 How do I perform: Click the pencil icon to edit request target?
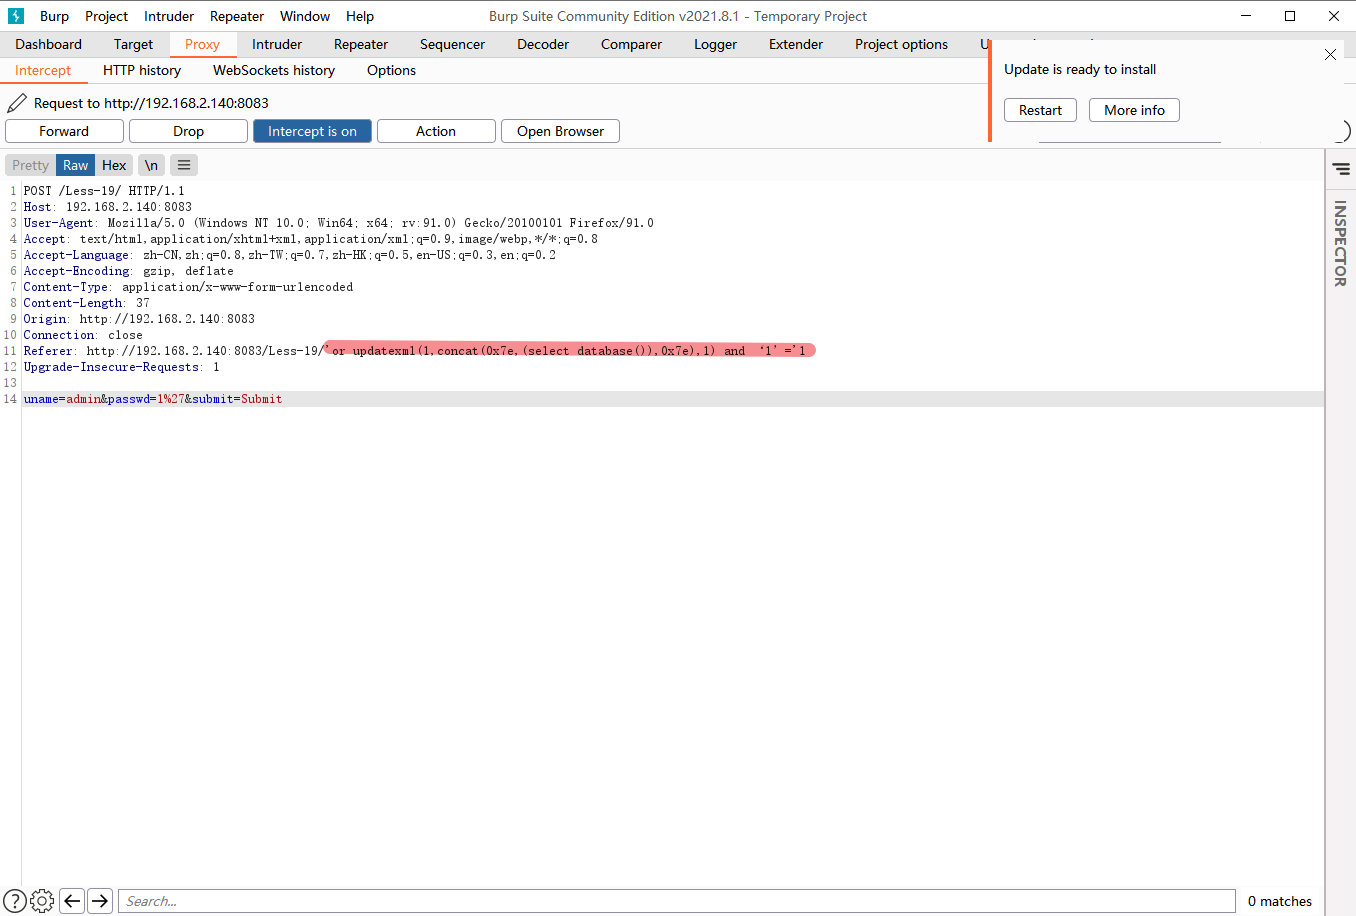tap(17, 103)
